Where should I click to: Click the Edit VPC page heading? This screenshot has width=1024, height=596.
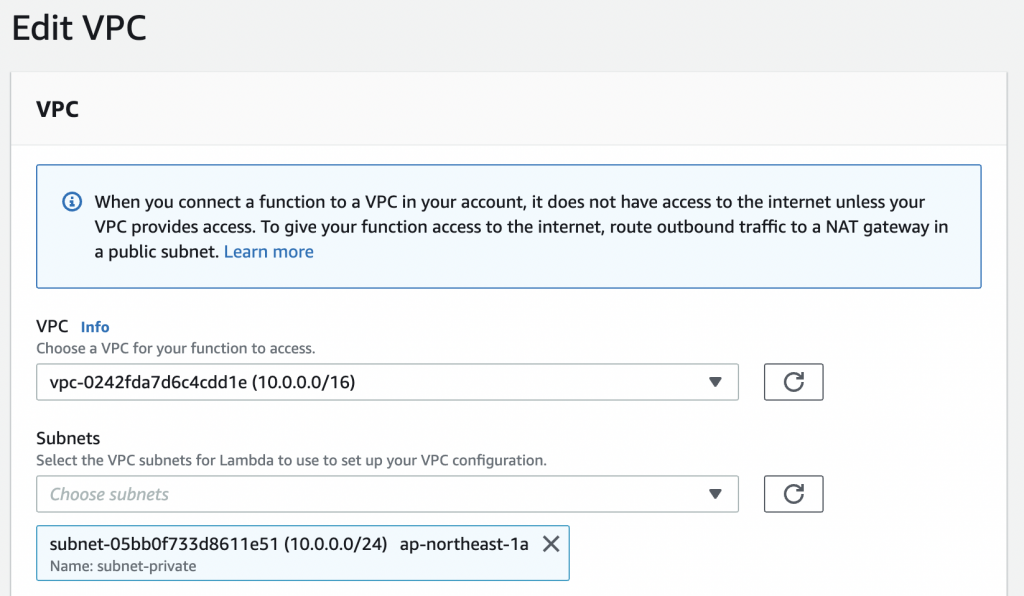click(x=79, y=28)
